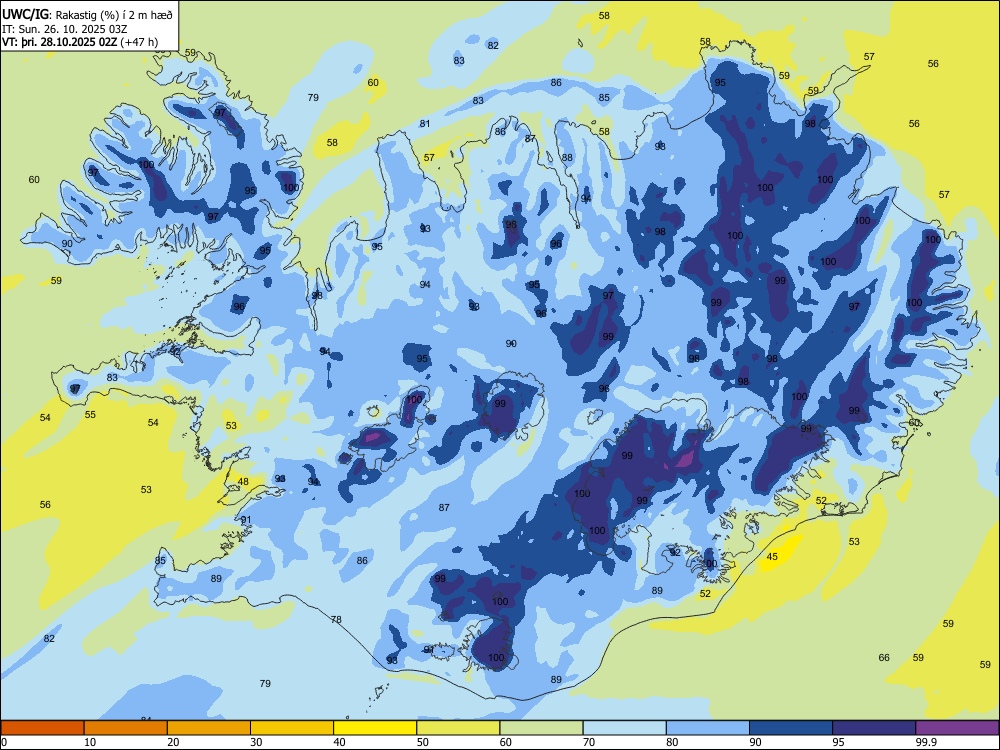Click the legend tick label '70'
The height and width of the screenshot is (750, 1000).
589,742
